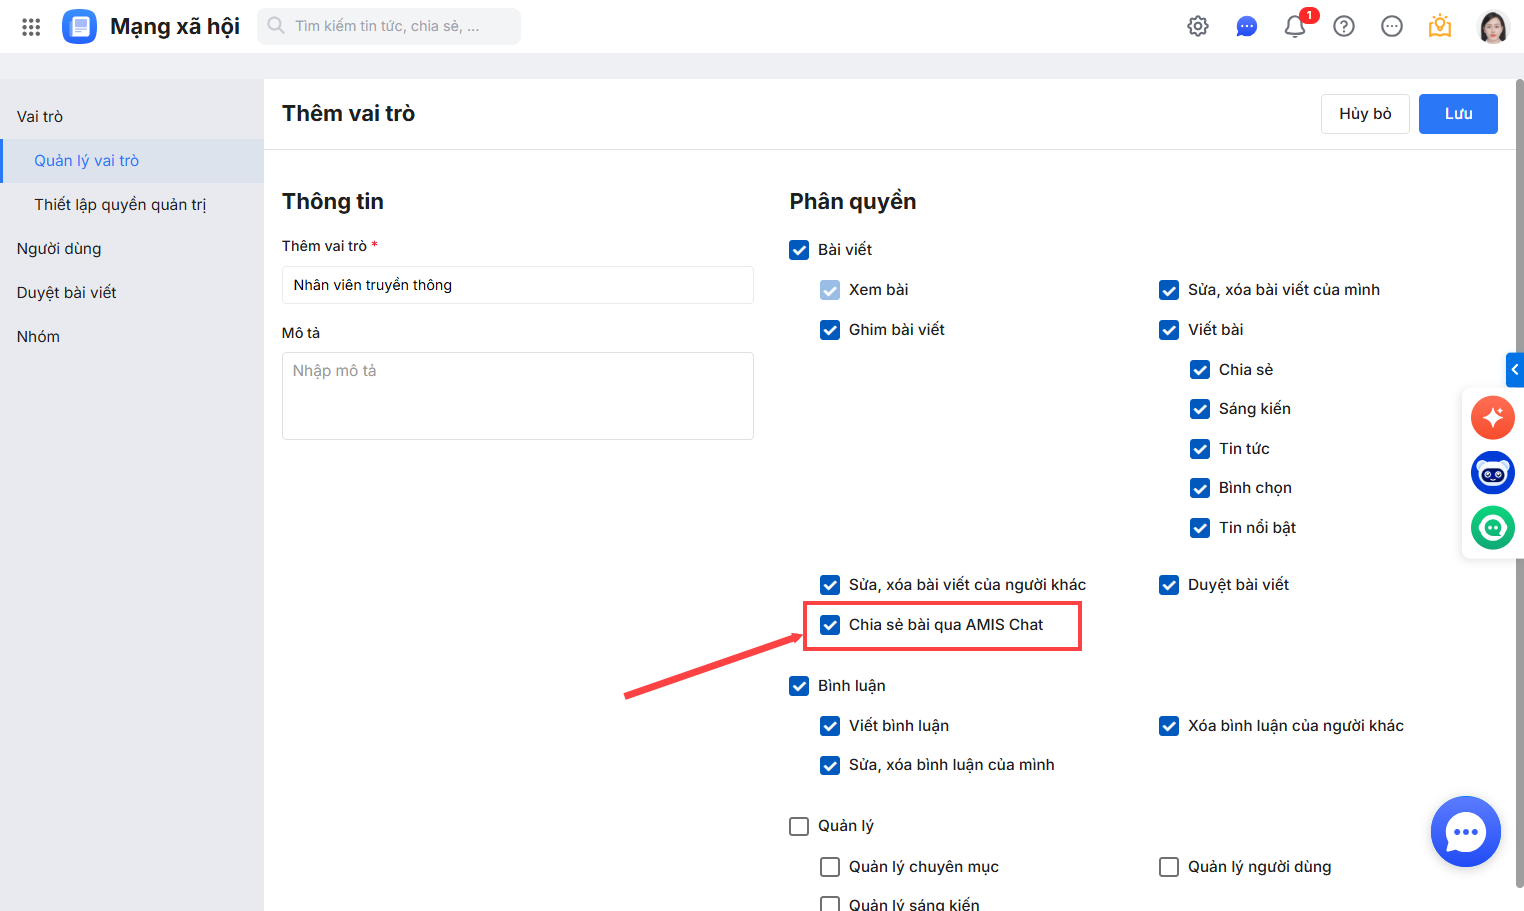Screen dimensions: 1524x911
Task: Click the Hủy bỏ button
Action: 1365,114
